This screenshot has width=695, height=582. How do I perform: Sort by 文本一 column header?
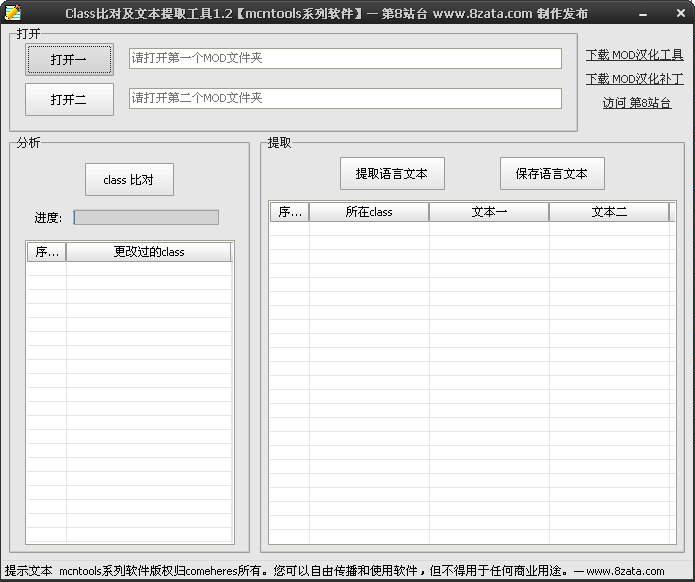(x=489, y=212)
